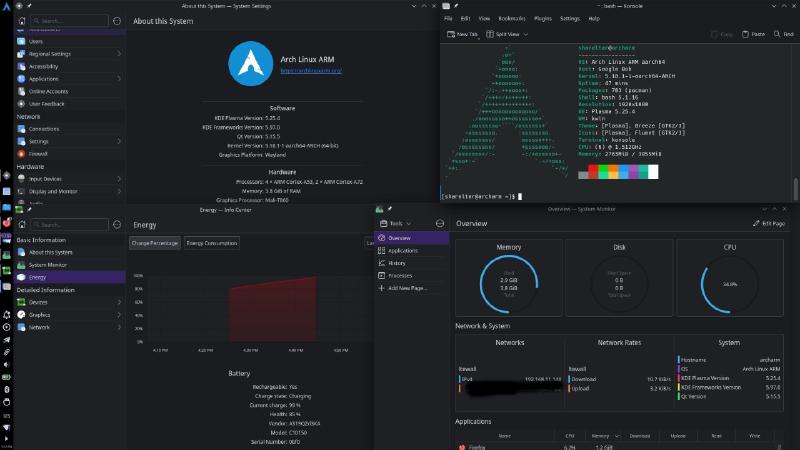This screenshot has height=450, width=800.
Task: Click the Firefox icon in the applications table
Action: point(462,447)
